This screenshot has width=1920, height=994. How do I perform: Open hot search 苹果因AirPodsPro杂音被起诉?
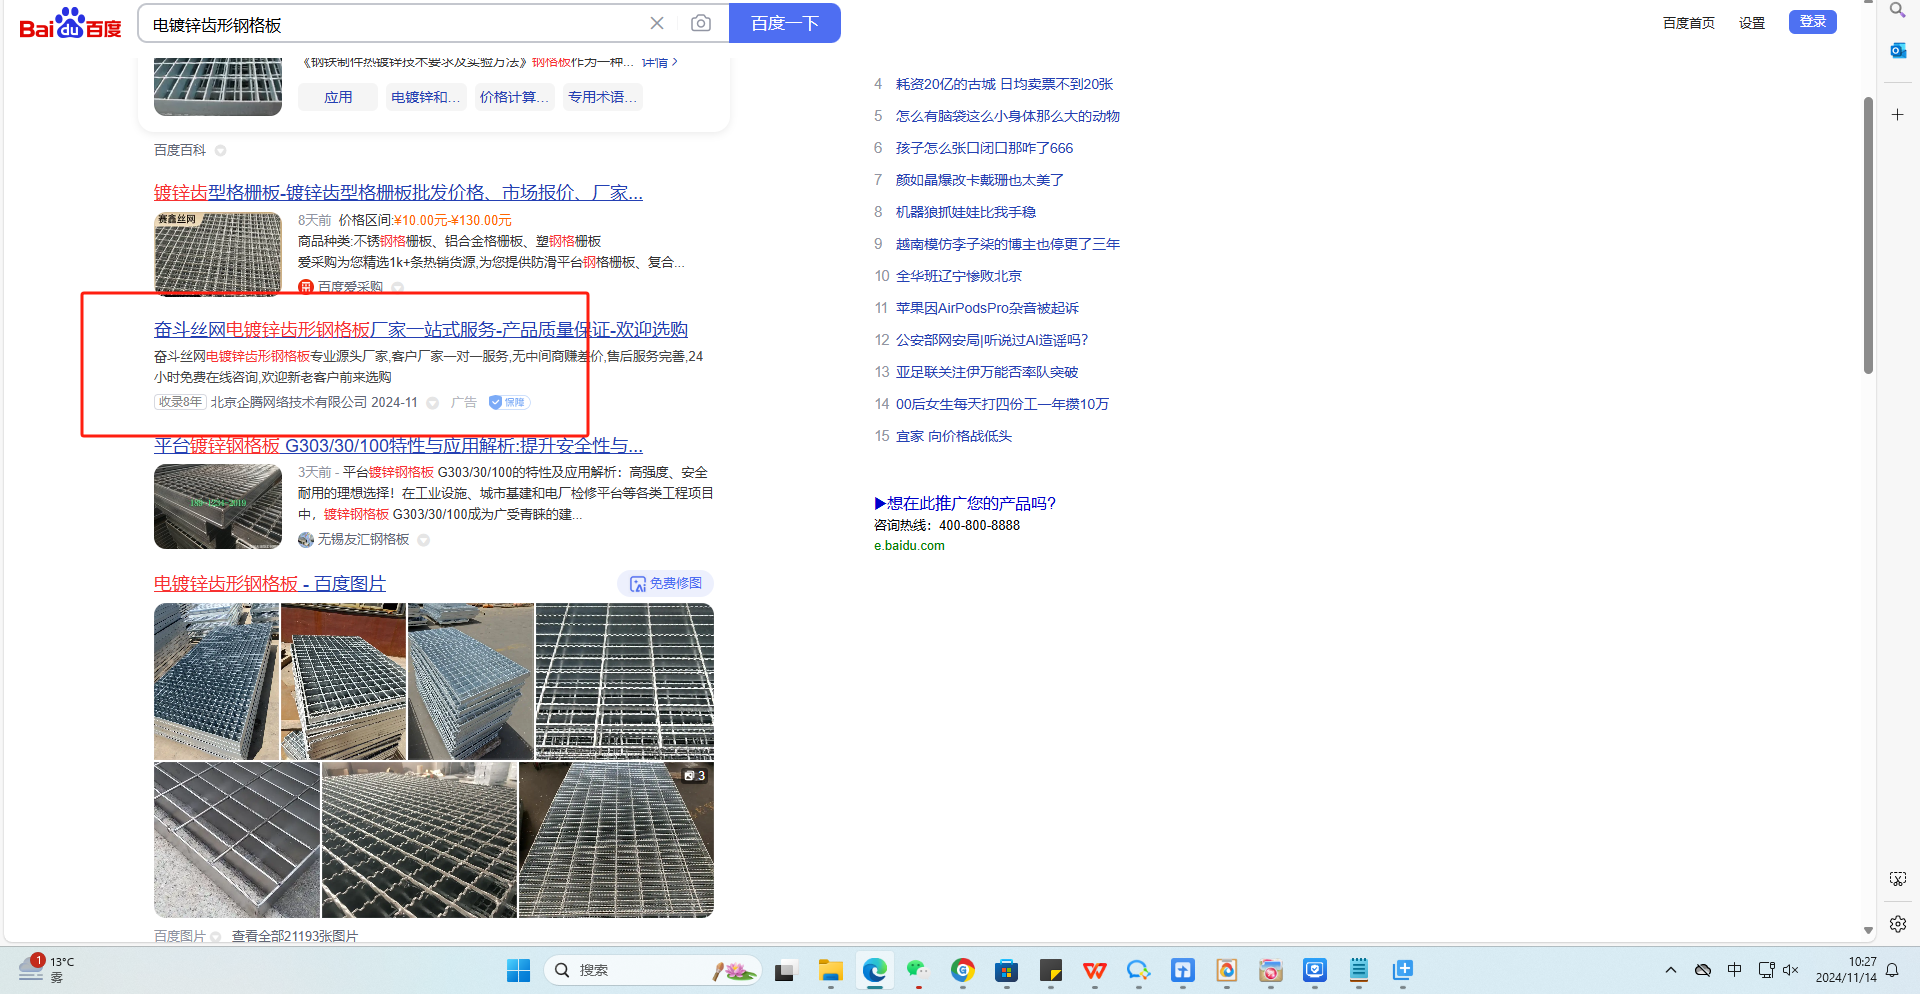point(987,308)
